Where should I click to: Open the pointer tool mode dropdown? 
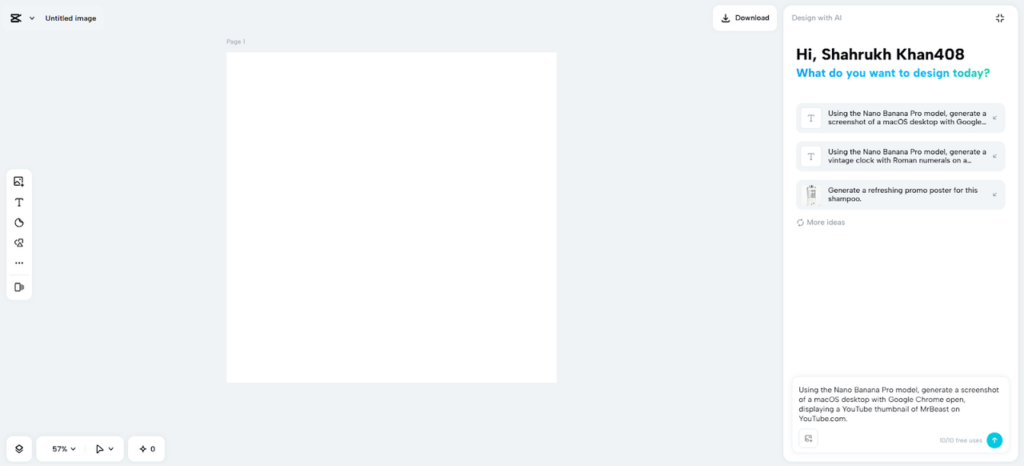104,449
